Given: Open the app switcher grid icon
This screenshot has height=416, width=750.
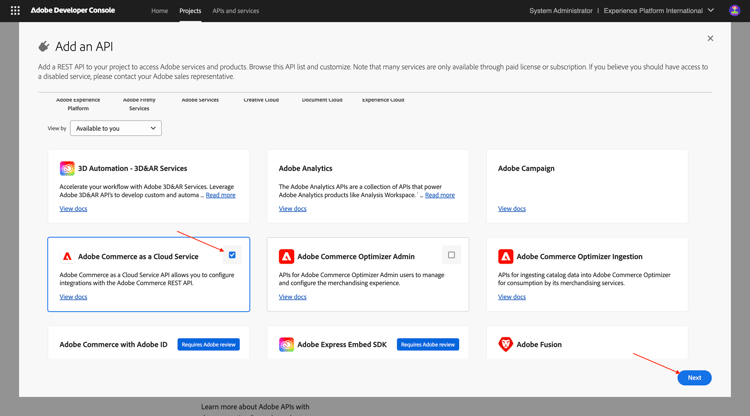Looking at the screenshot, I should 15,11.
